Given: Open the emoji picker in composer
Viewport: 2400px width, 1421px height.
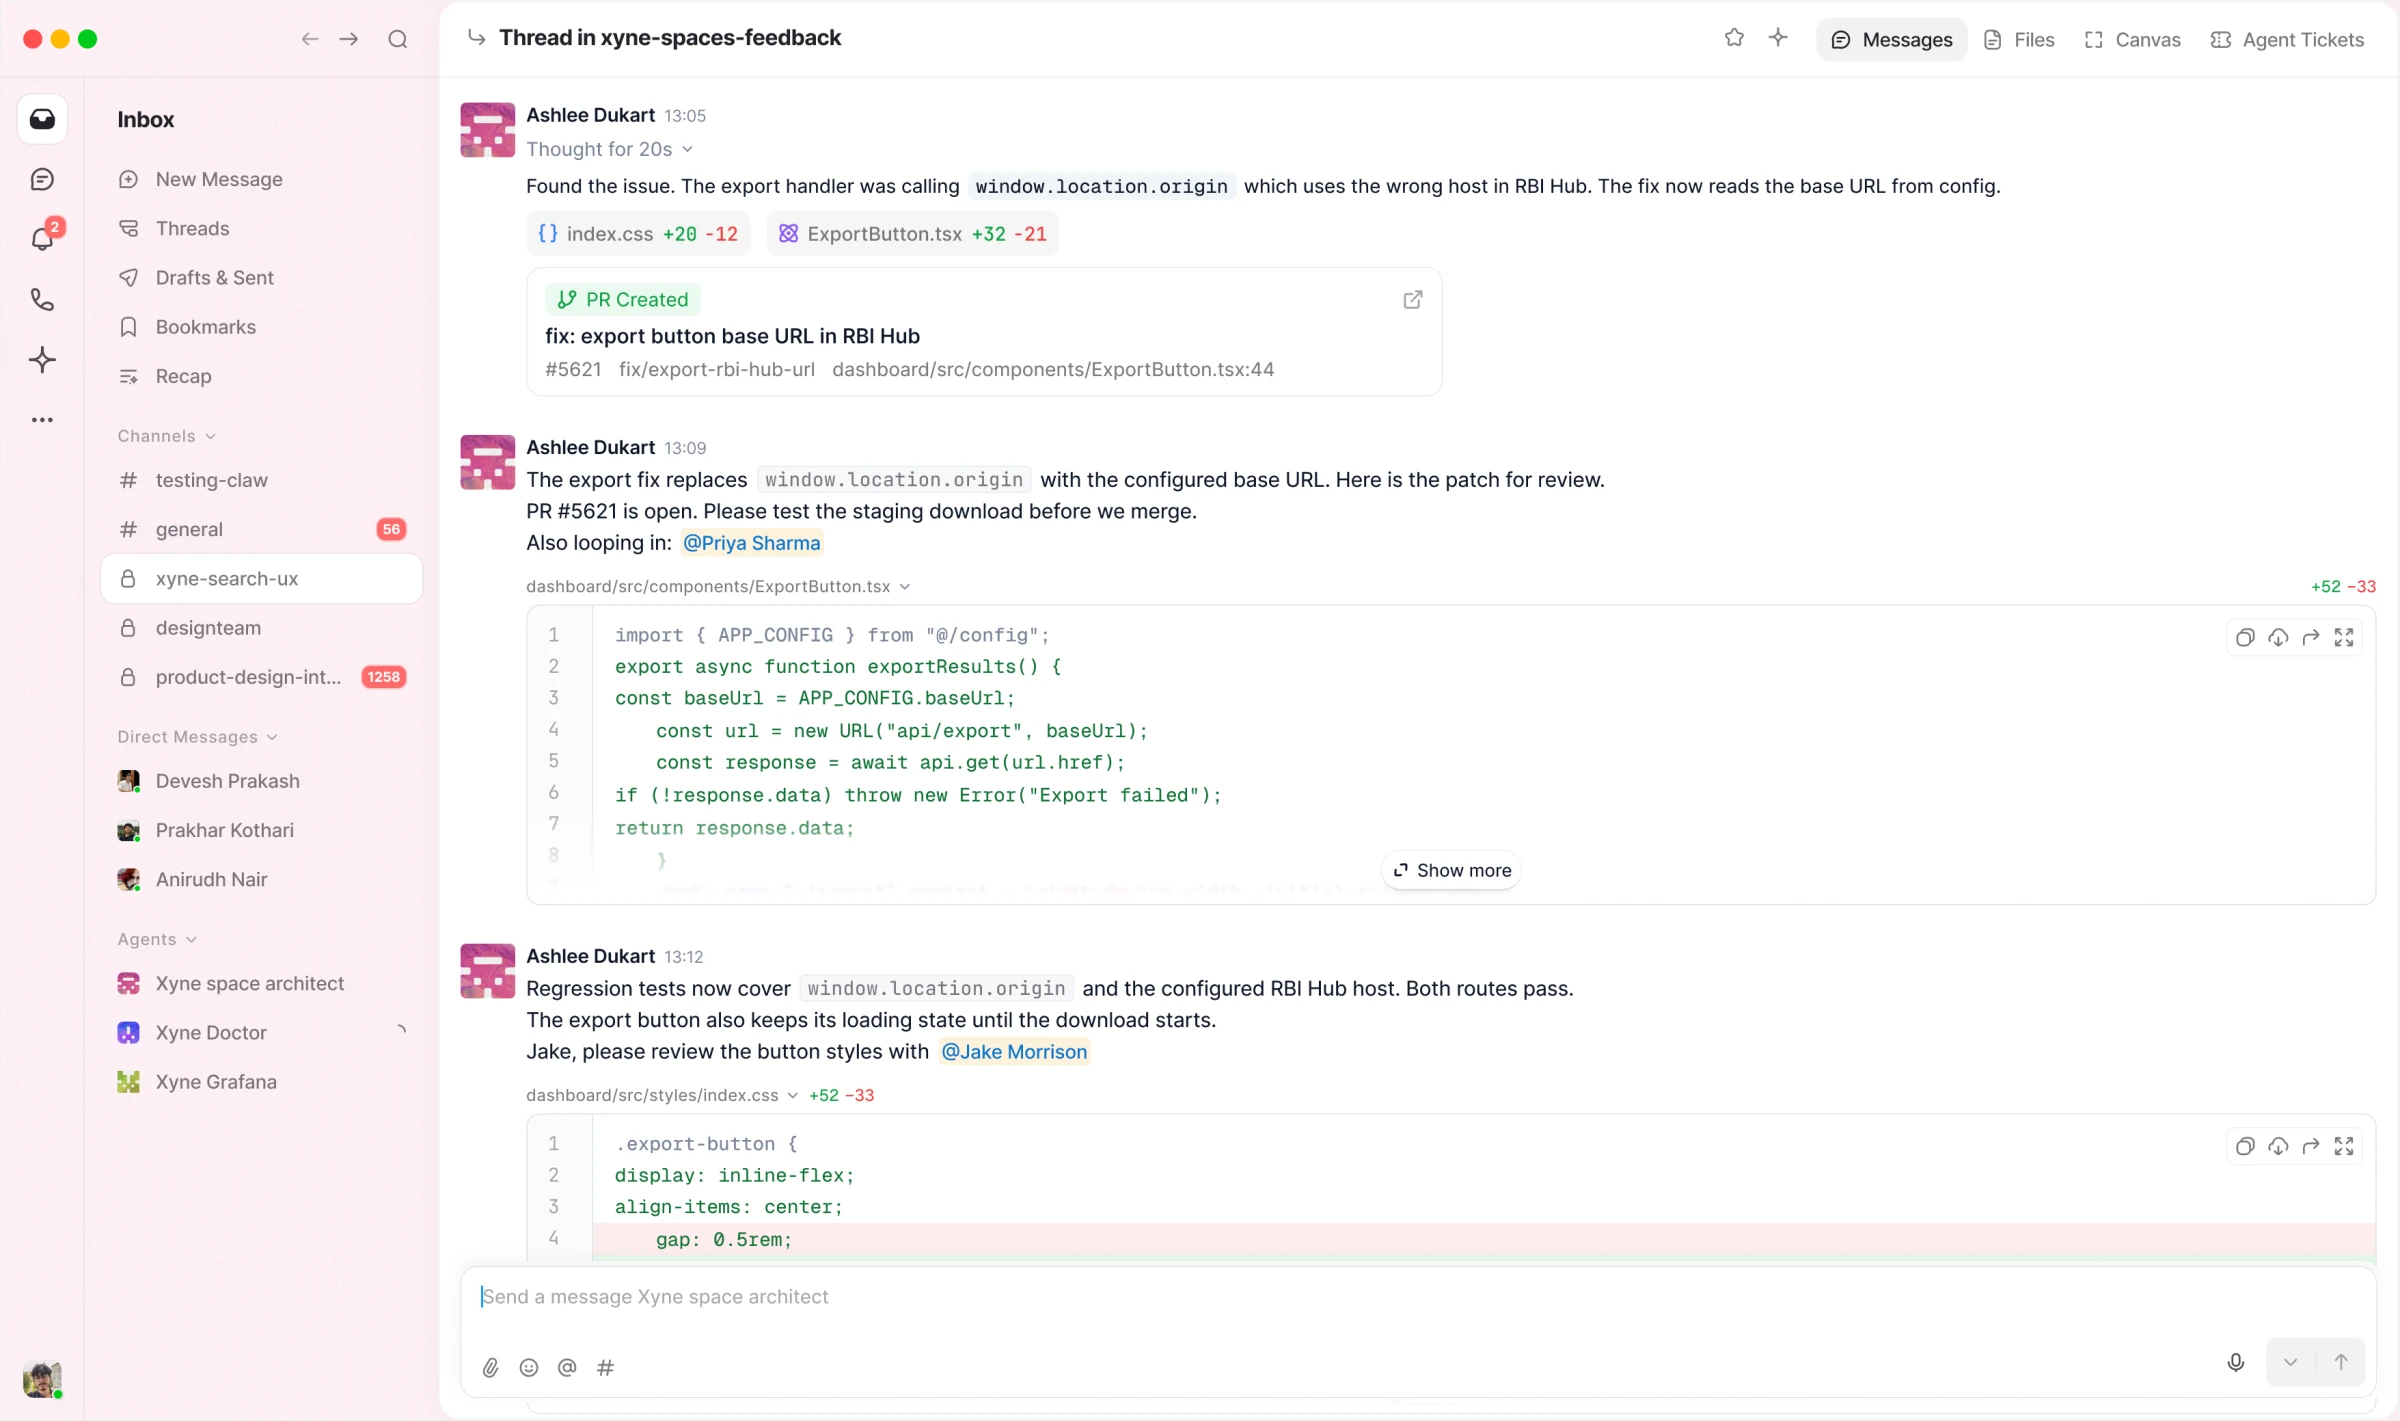Looking at the screenshot, I should [x=529, y=1367].
